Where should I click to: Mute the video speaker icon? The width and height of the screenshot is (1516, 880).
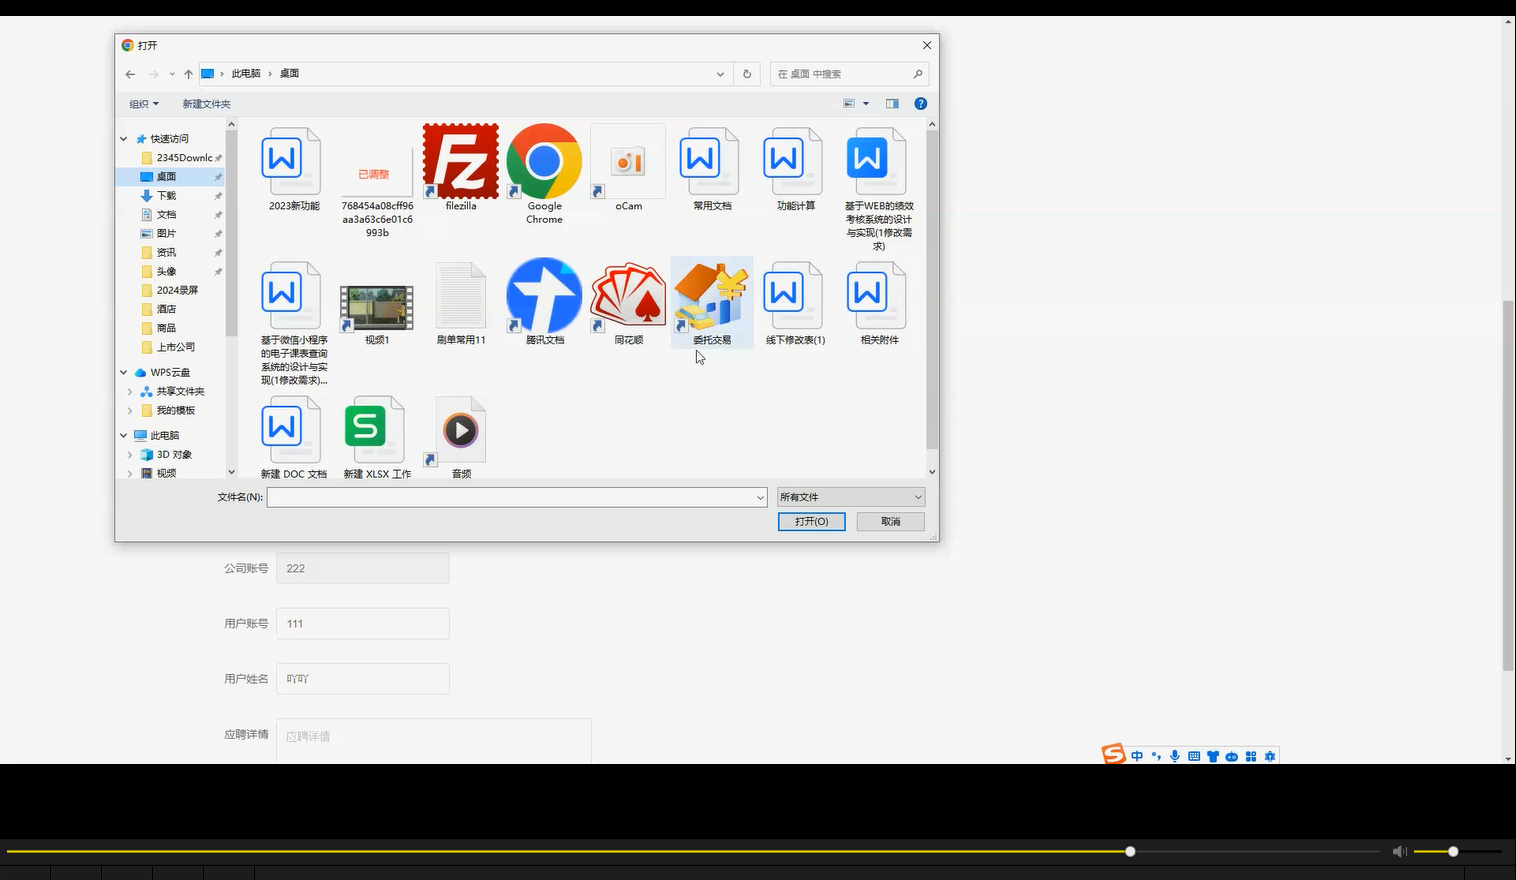[x=1399, y=852]
